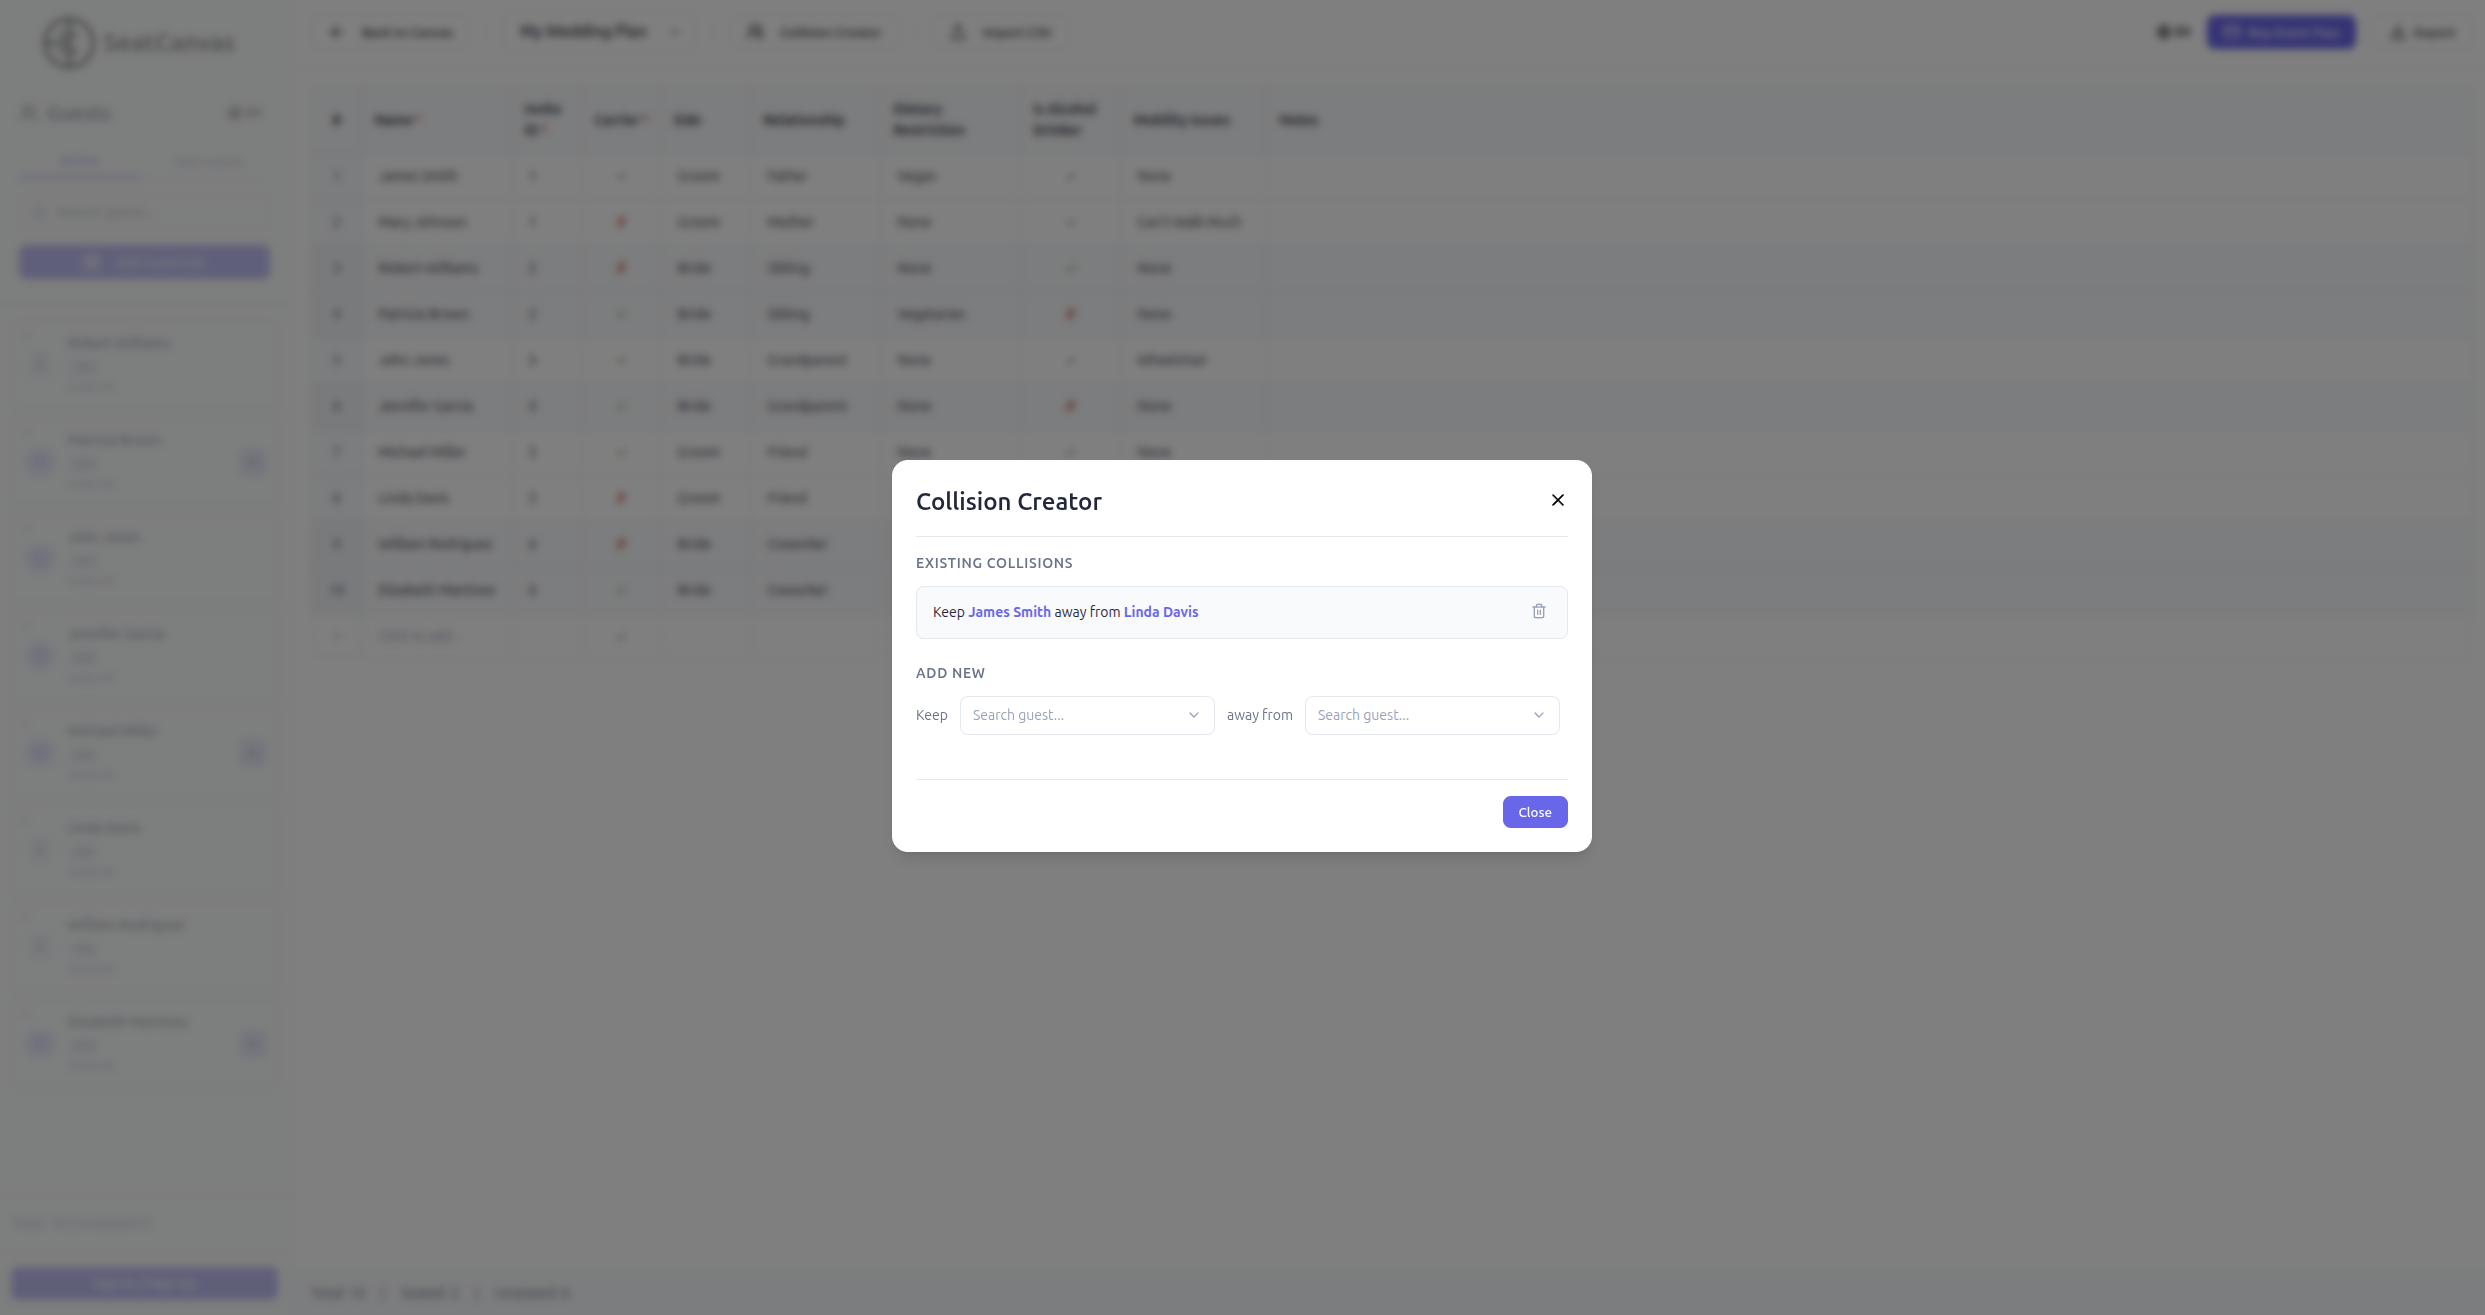Viewport: 2485px width, 1315px height.
Task: Click the account person icon in the top-right corner
Action: tap(2397, 32)
